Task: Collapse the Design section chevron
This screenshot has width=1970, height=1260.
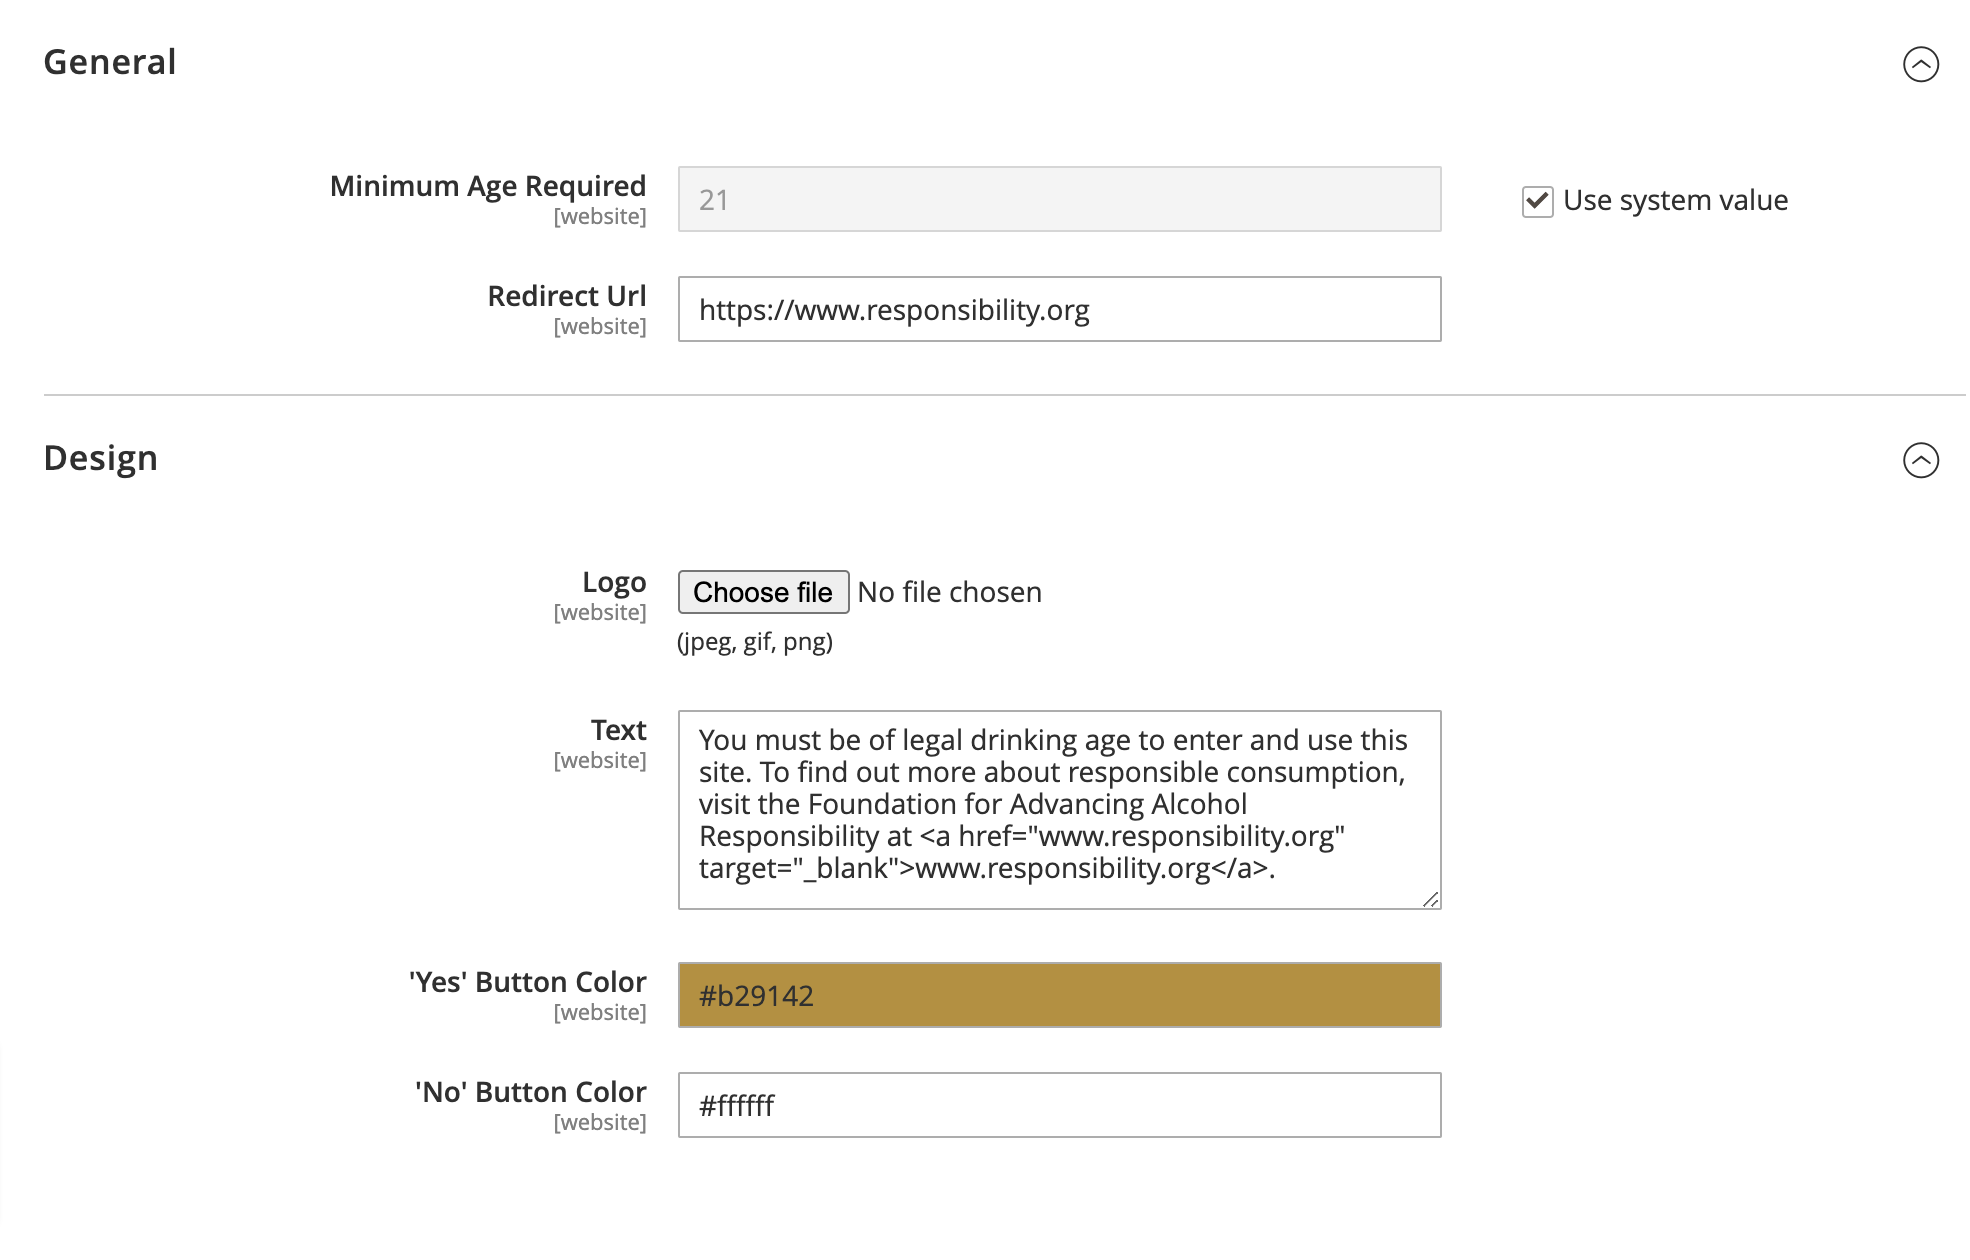Action: 1920,460
